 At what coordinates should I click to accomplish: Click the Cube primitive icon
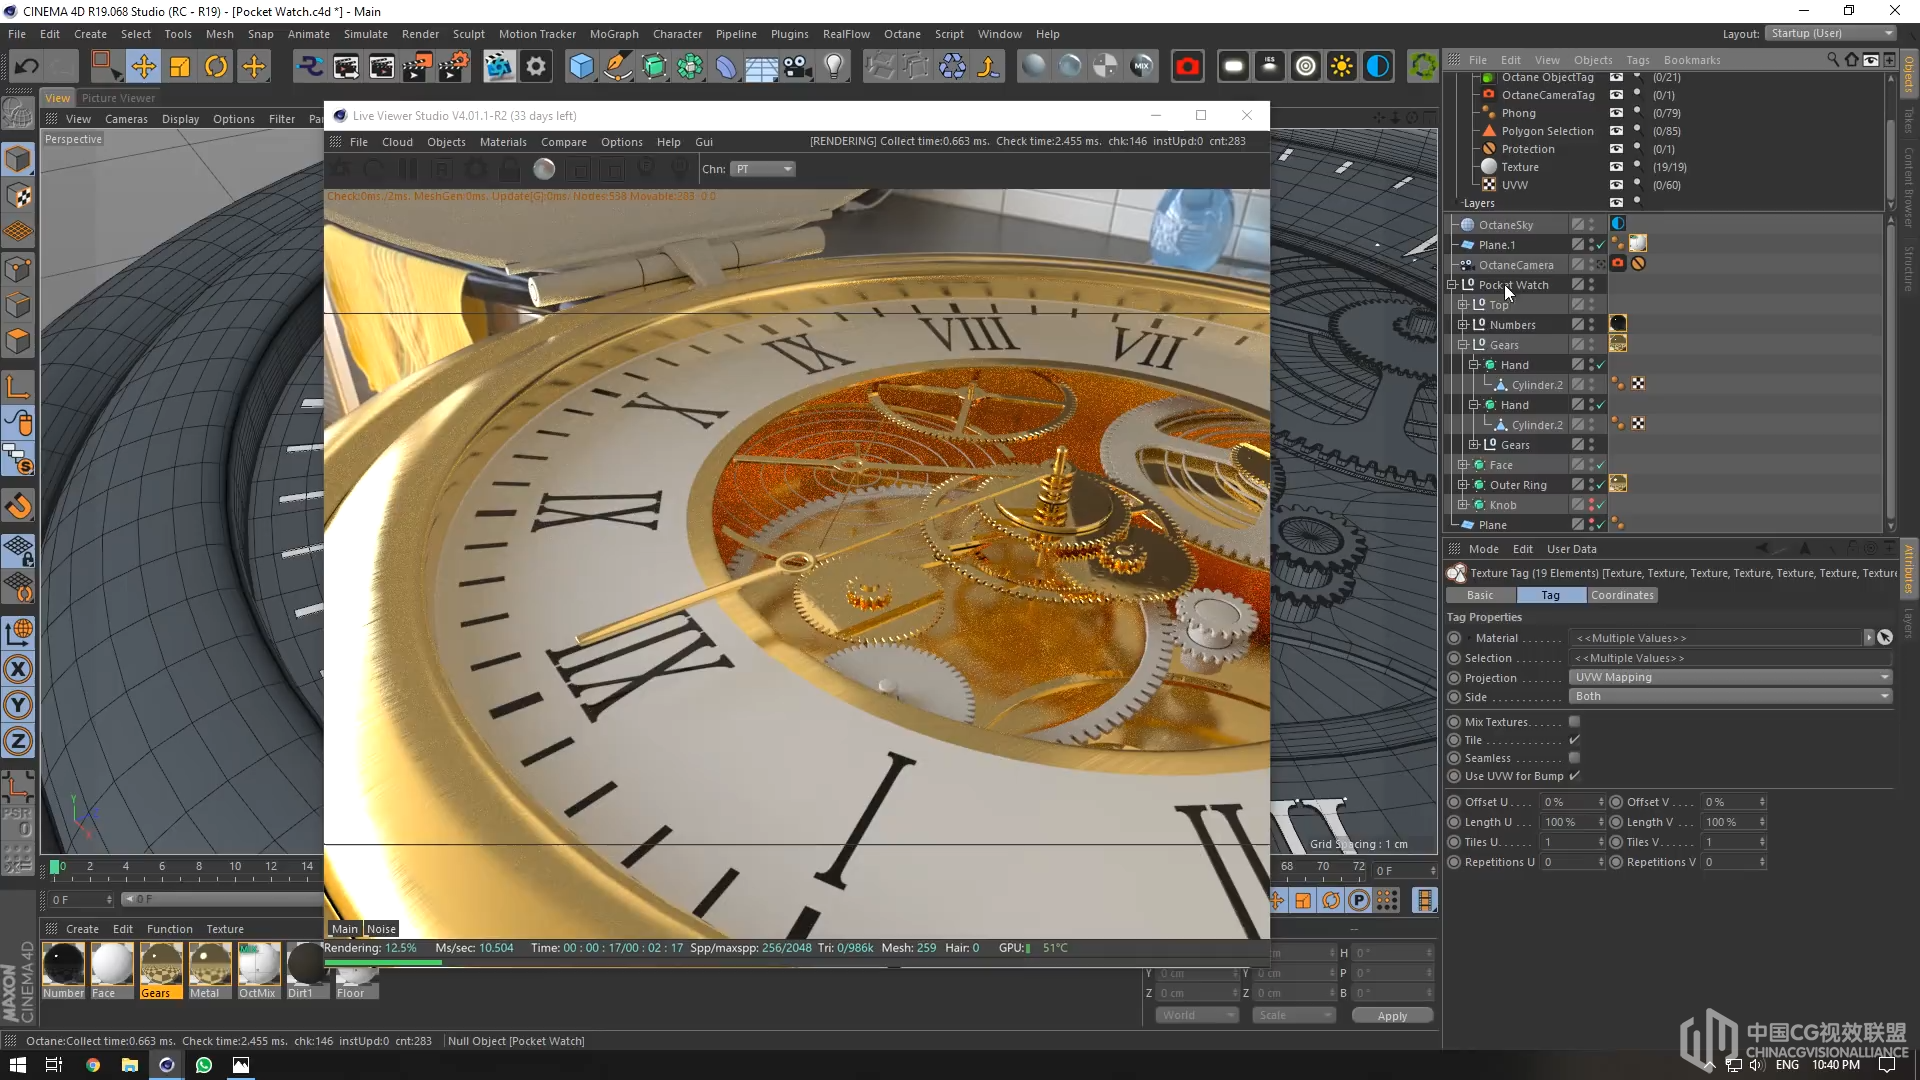(582, 67)
